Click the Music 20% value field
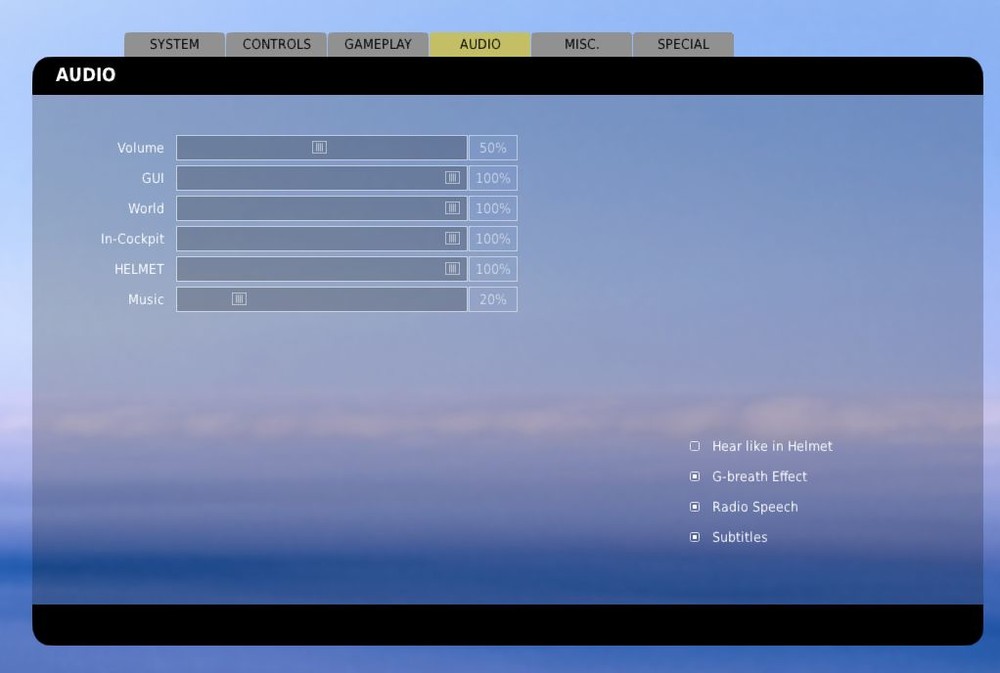1000x673 pixels. 493,299
